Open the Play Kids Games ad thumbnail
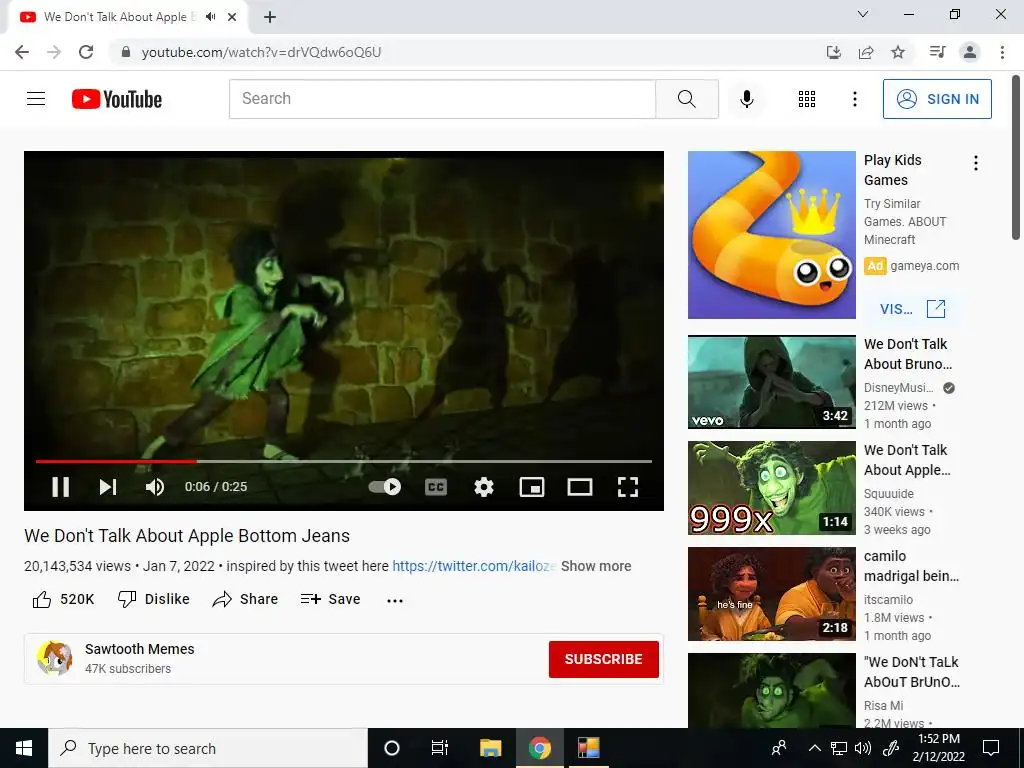This screenshot has width=1024, height=768. coord(771,234)
